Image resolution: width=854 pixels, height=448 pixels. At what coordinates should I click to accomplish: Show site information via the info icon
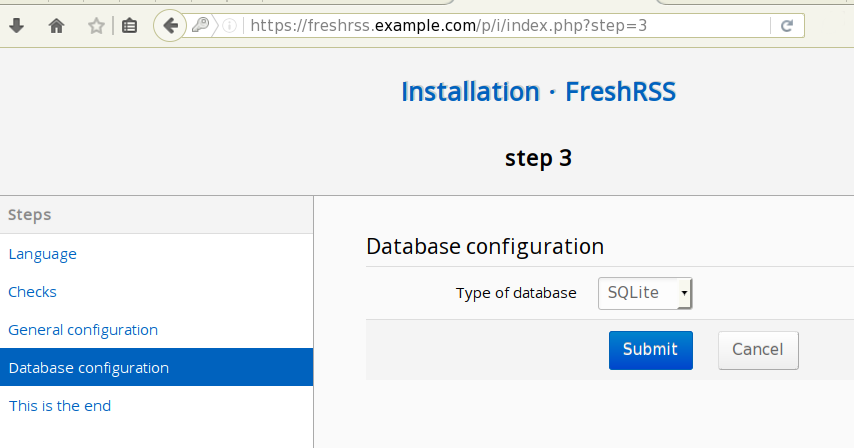click(x=229, y=27)
